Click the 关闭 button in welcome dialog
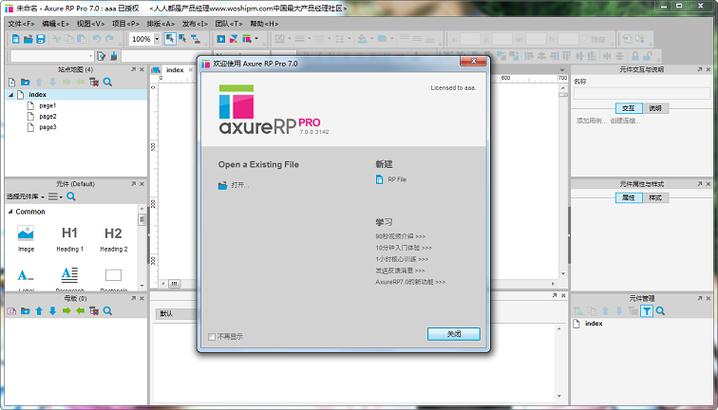 454,334
